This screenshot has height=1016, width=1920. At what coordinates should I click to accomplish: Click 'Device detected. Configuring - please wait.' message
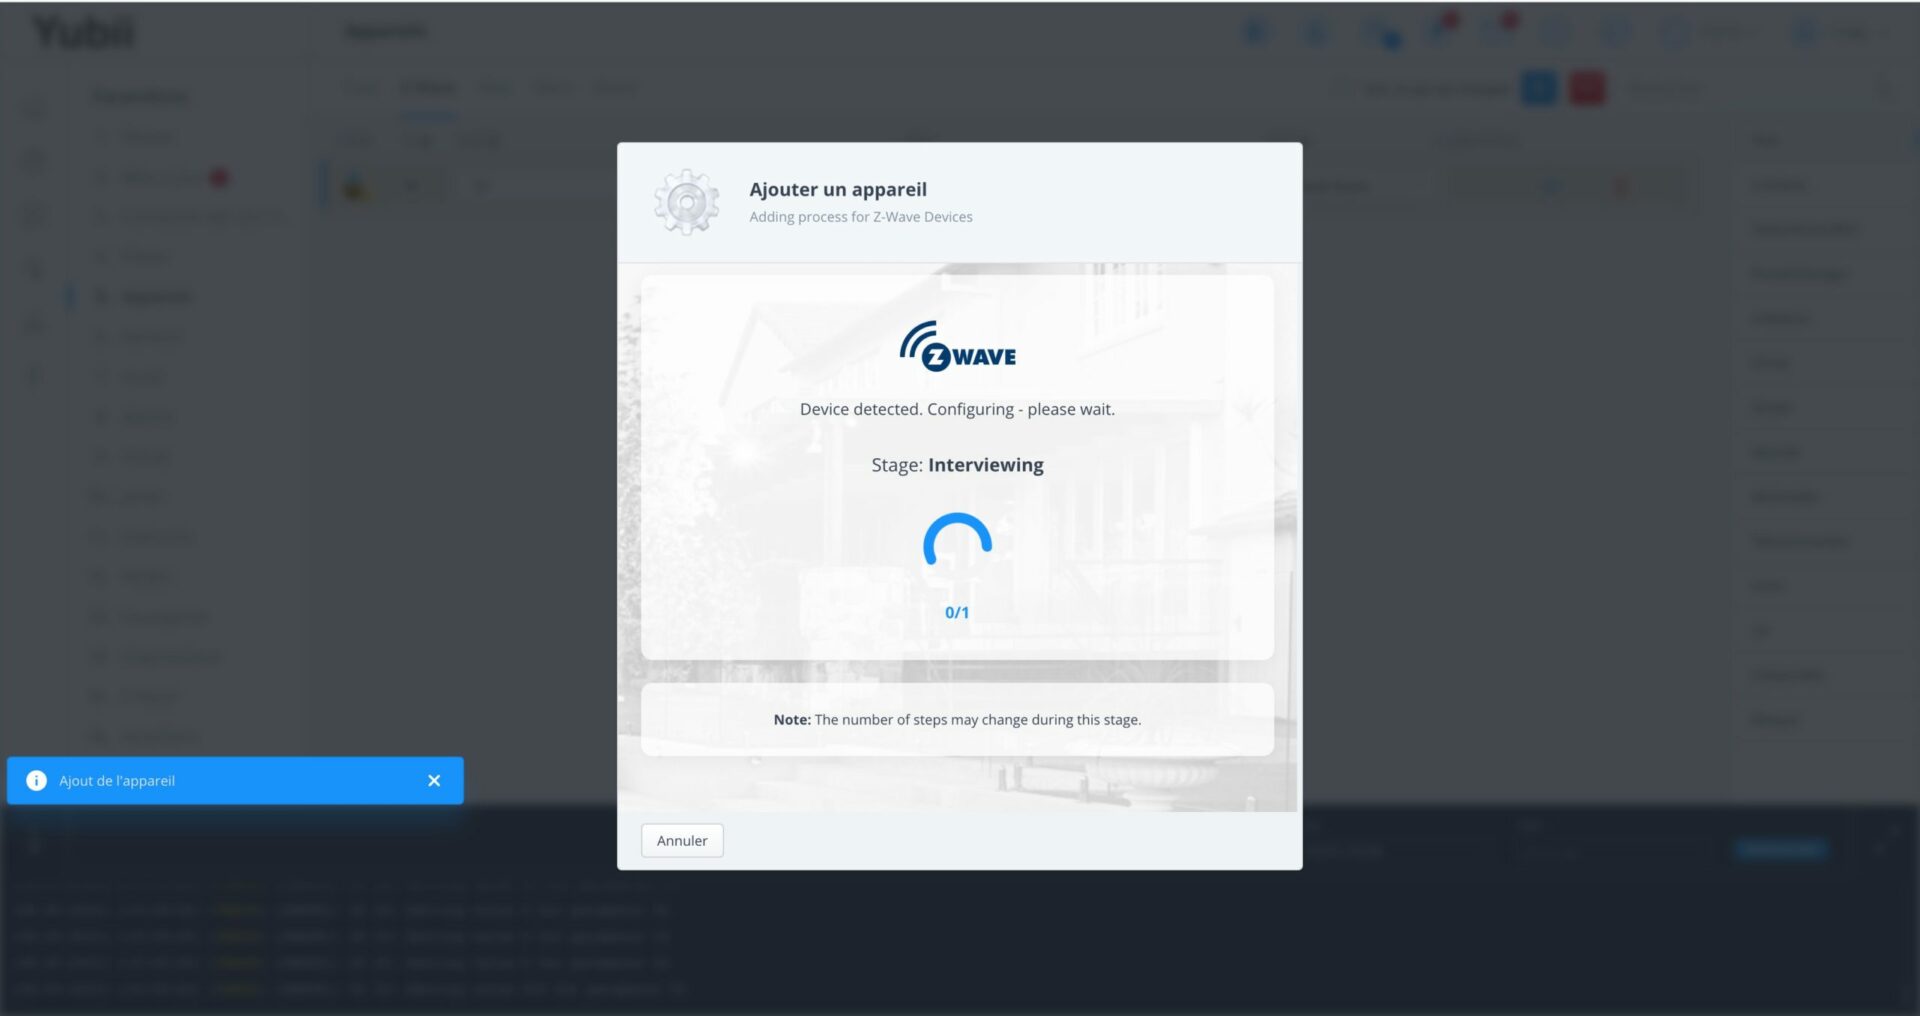(x=957, y=409)
